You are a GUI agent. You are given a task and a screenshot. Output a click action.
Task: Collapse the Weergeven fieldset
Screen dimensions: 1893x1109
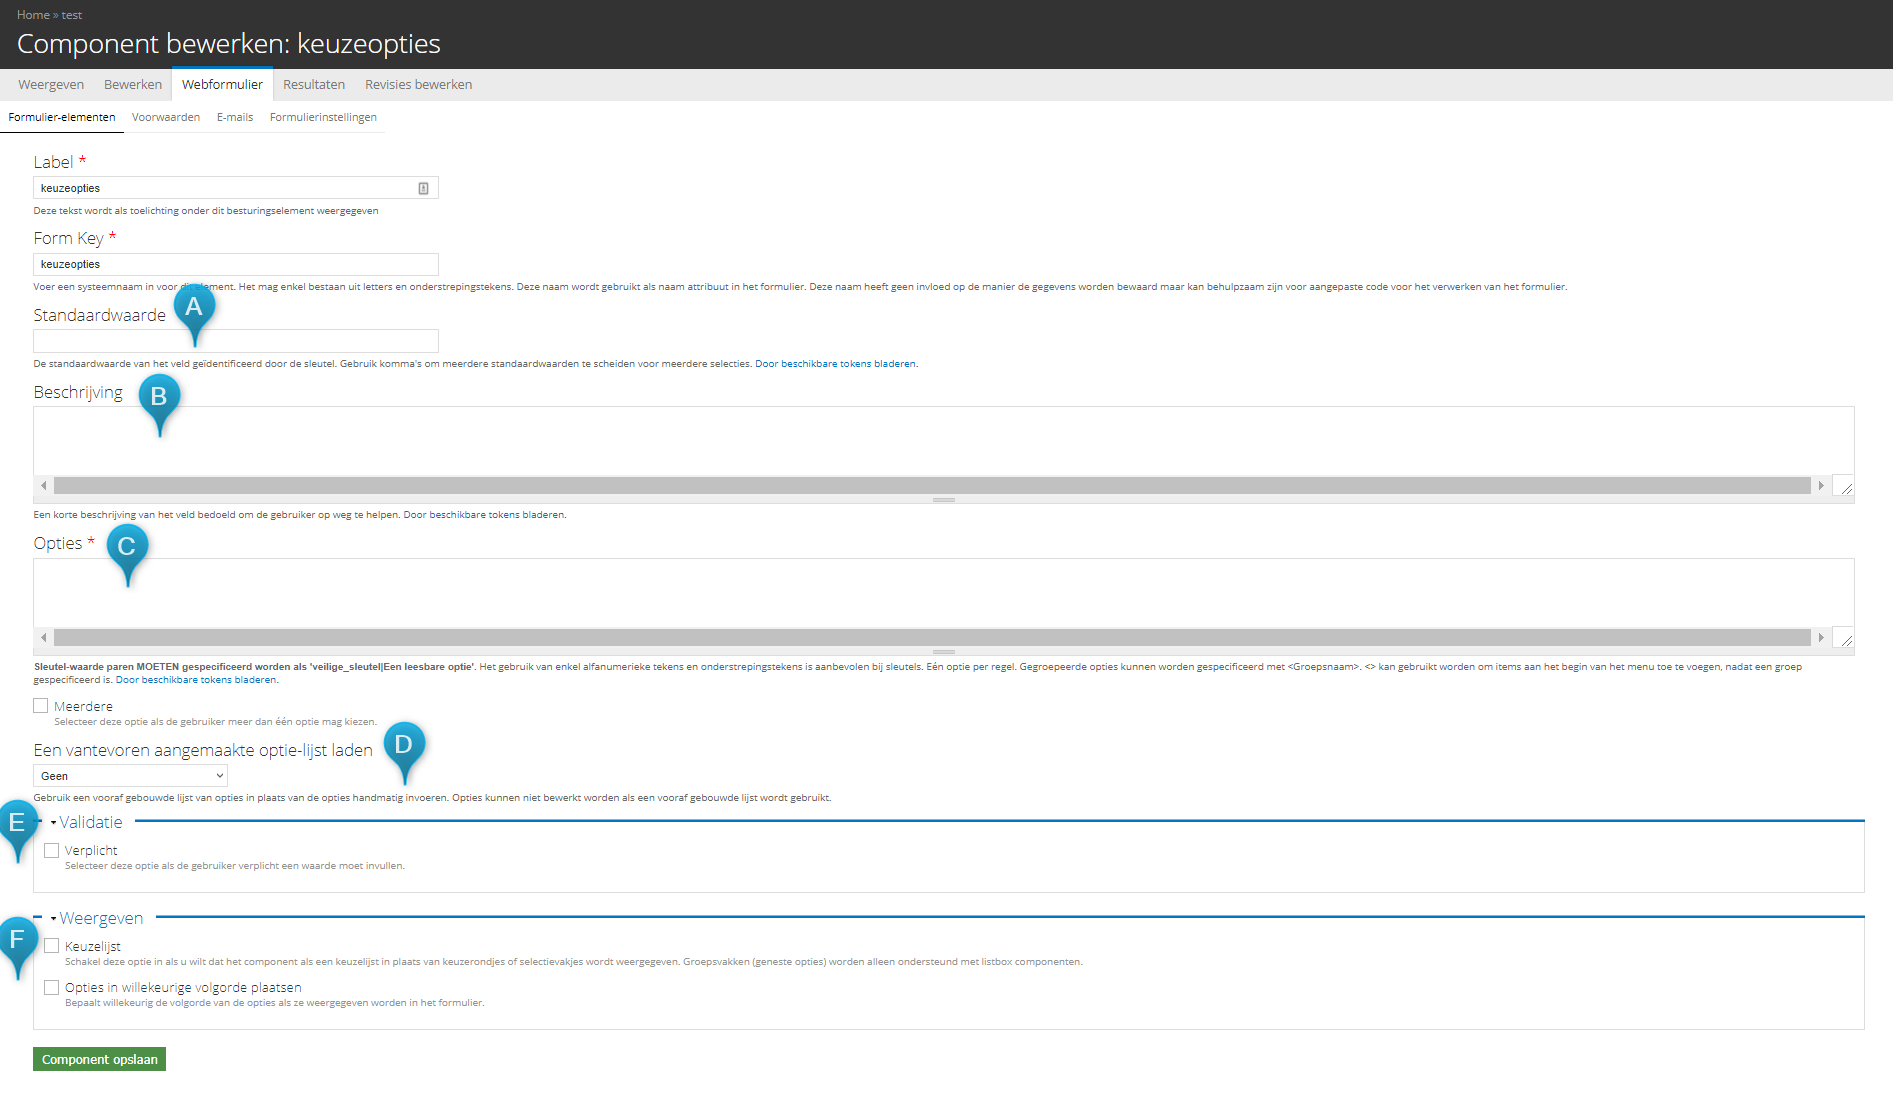[x=100, y=918]
